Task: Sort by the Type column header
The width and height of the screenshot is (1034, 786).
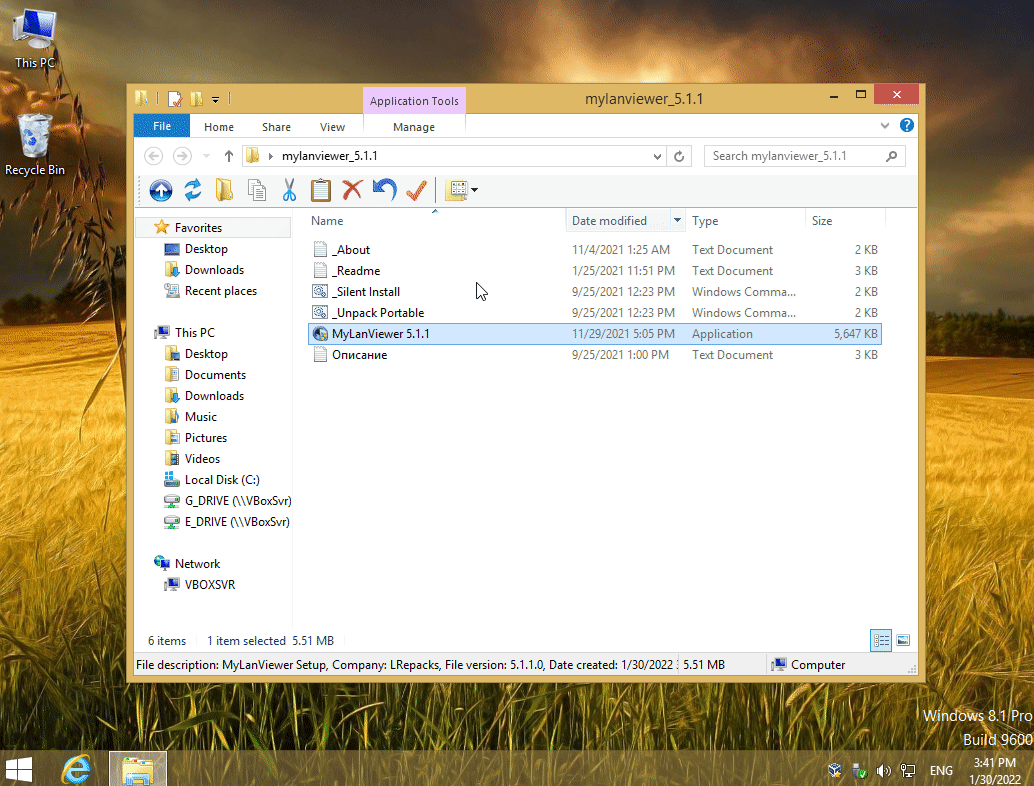Action: (745, 221)
